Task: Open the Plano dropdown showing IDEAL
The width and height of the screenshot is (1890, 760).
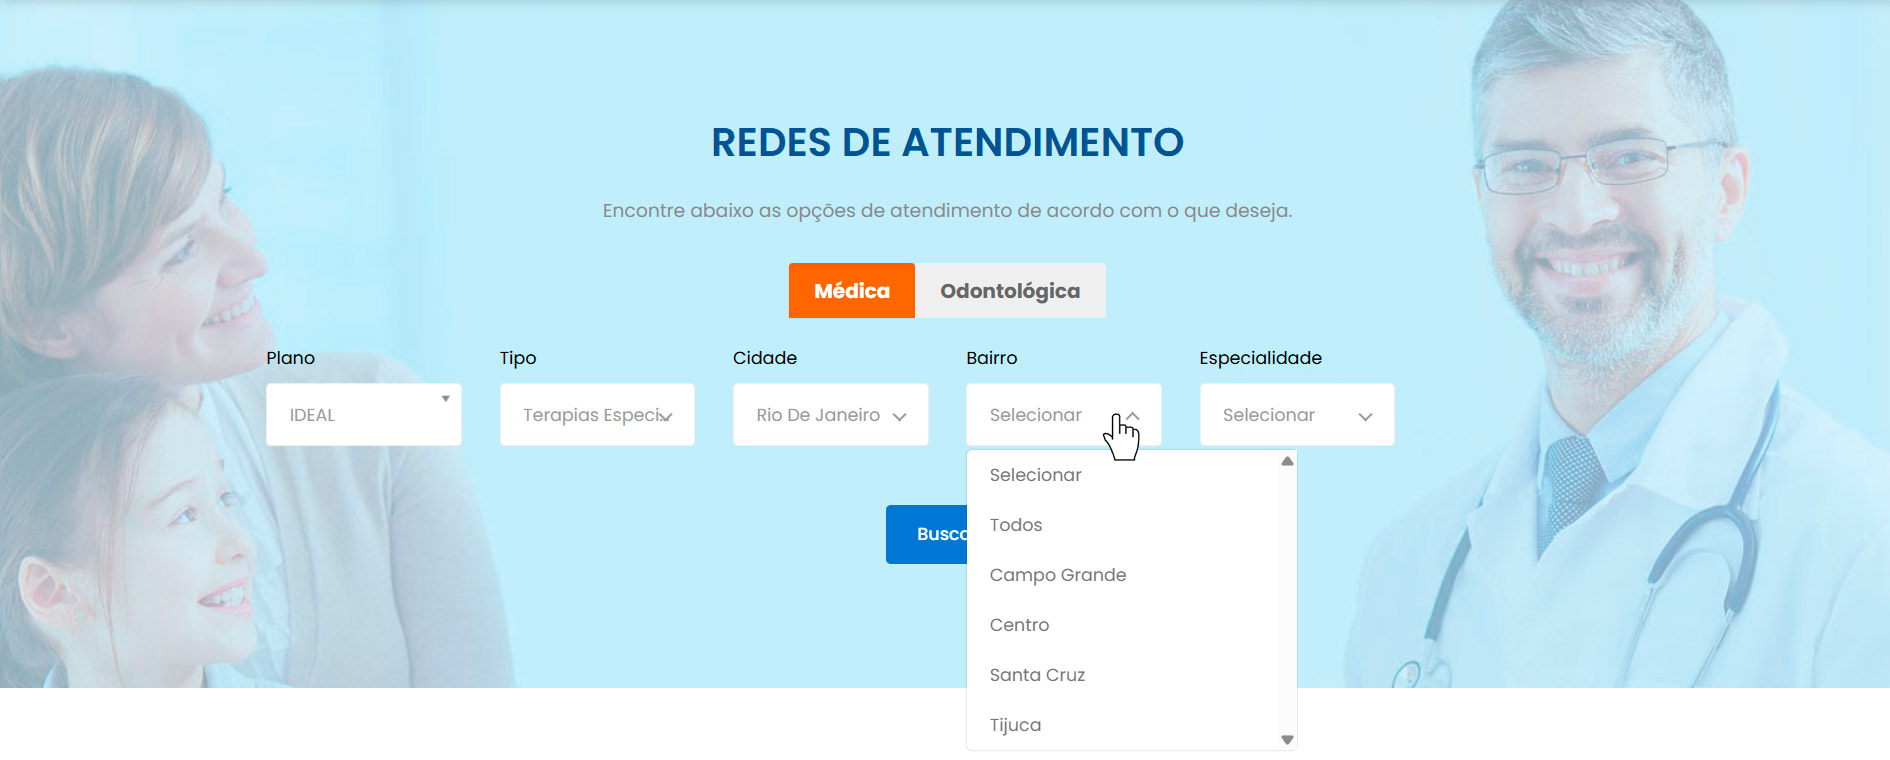Action: point(364,414)
